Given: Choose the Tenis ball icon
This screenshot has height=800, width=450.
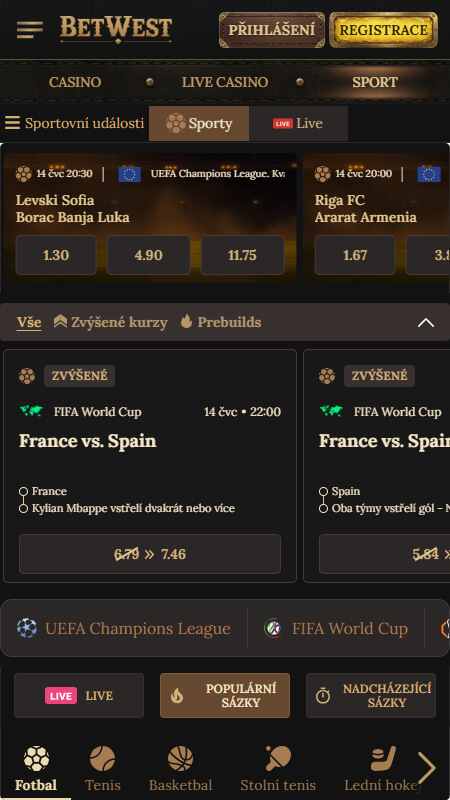Looking at the screenshot, I should (103, 759).
